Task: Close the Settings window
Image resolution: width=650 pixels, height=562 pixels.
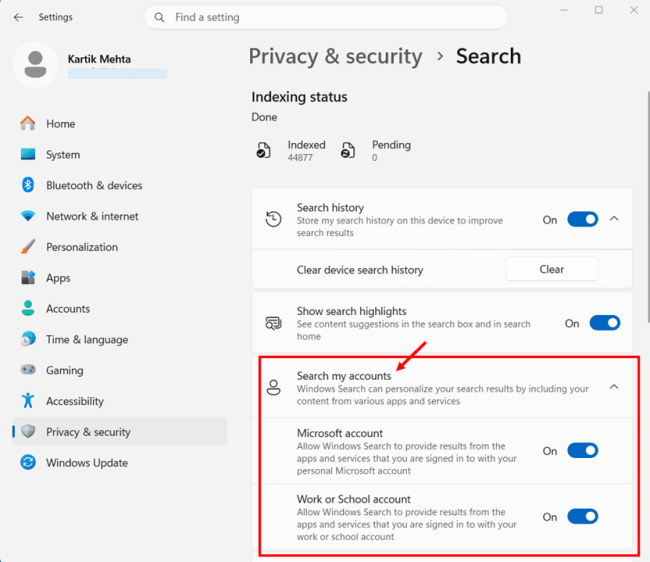Action: (634, 10)
